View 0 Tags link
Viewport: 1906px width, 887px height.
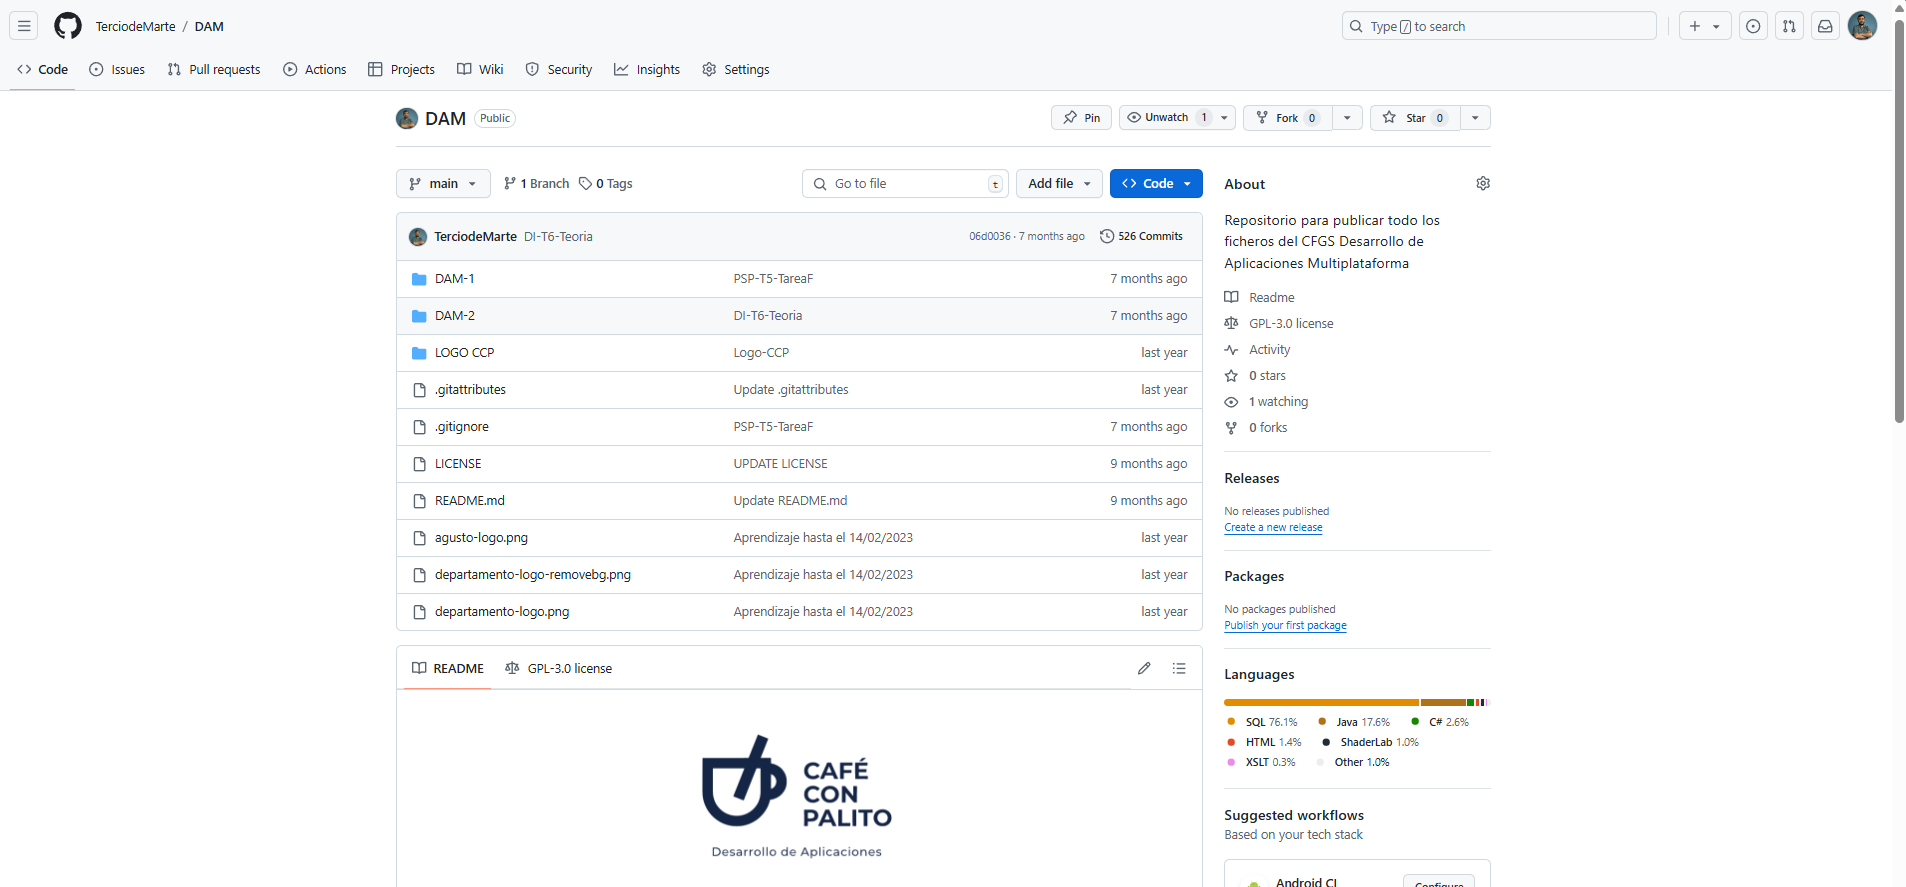tap(606, 184)
